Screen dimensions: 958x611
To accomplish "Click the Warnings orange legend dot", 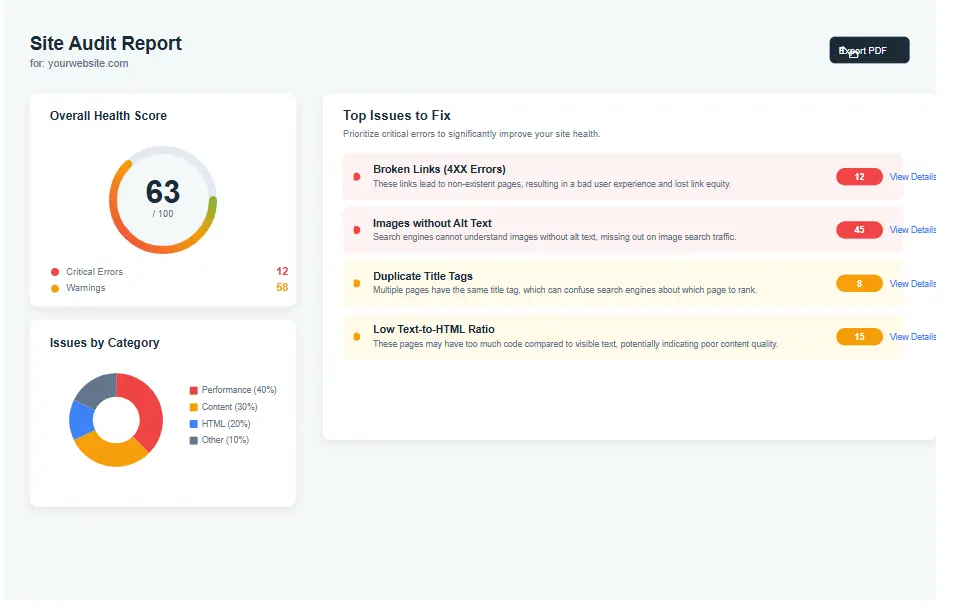I will click(55, 288).
